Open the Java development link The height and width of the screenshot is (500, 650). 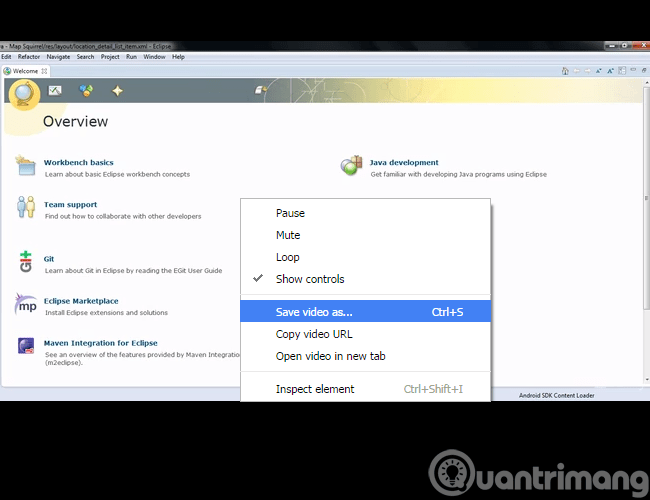point(404,163)
